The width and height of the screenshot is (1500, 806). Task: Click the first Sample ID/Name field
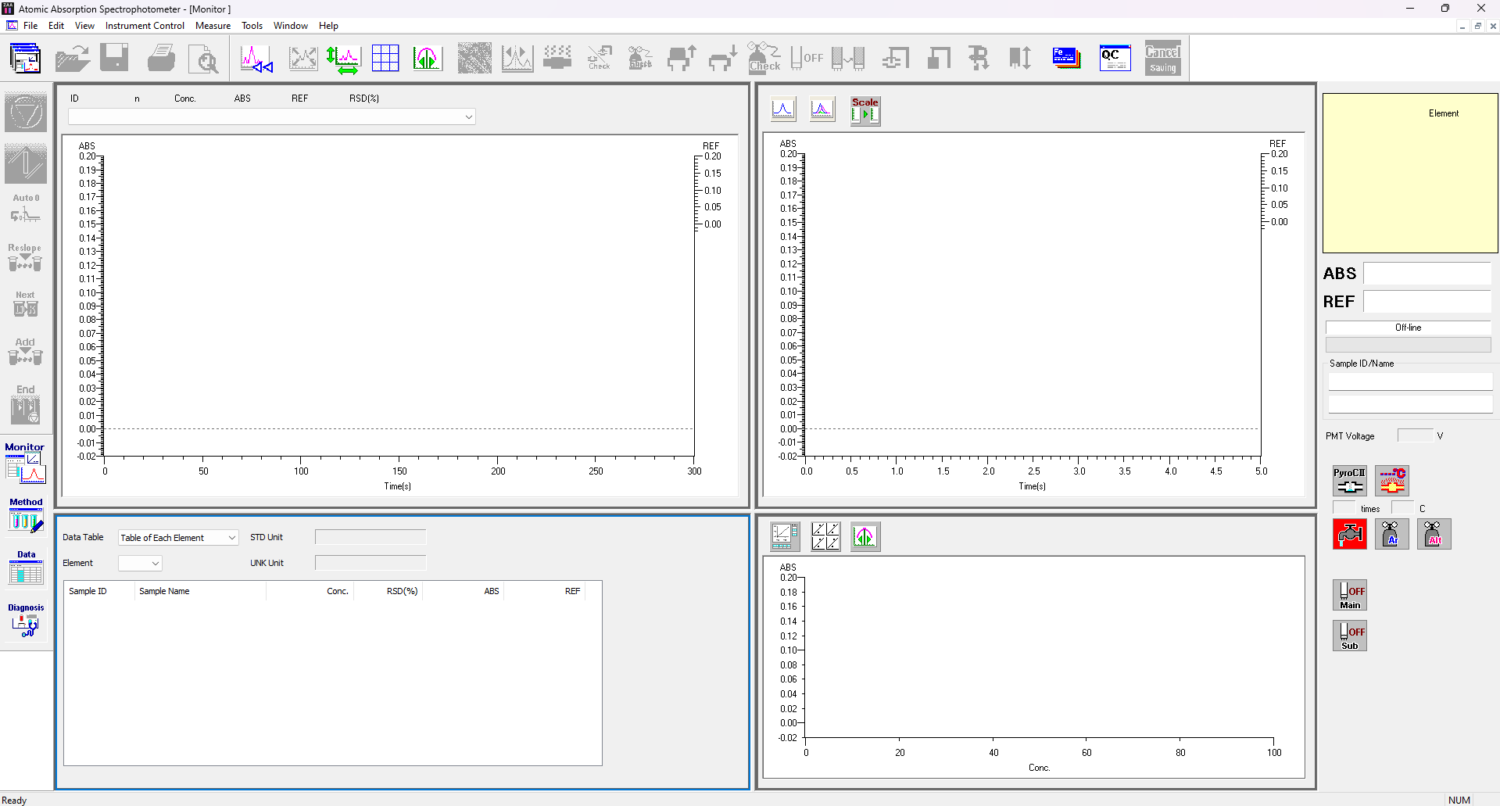1410,381
